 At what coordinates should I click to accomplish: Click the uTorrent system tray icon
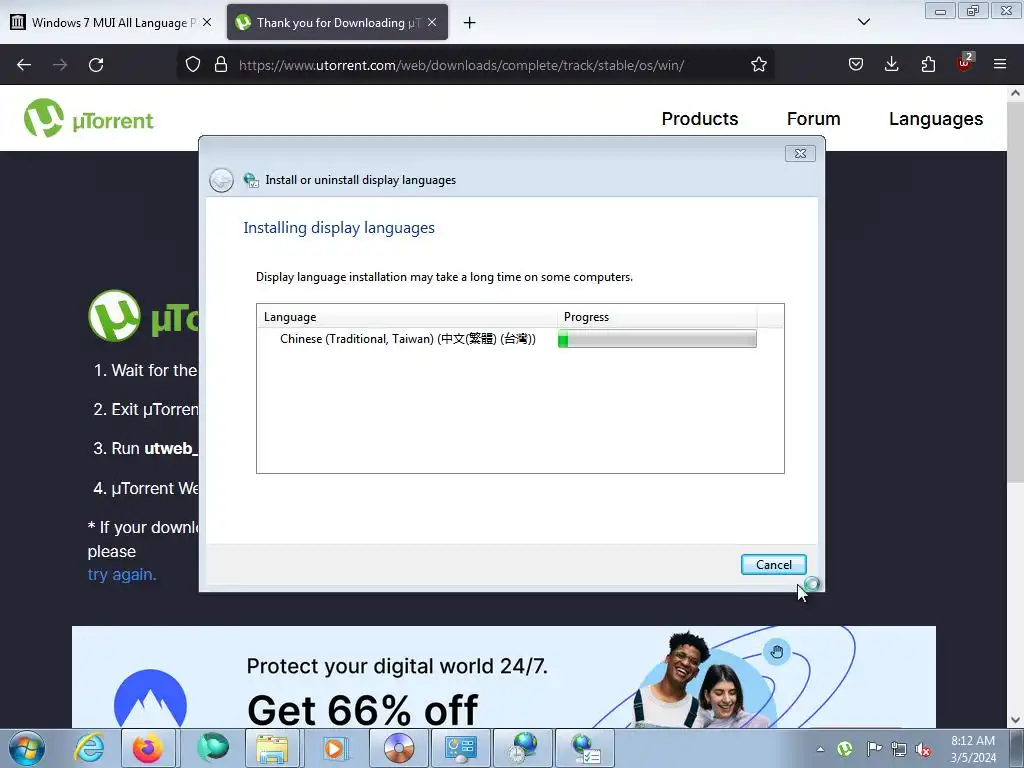845,749
